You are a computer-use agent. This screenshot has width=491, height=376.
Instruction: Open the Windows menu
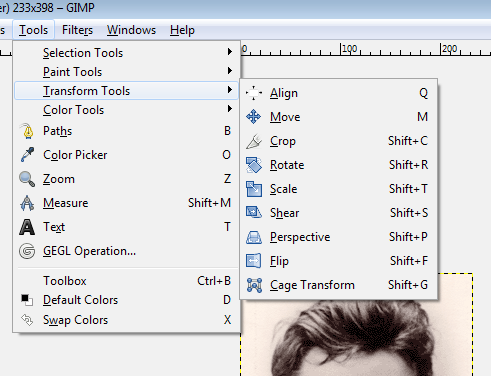(x=131, y=30)
